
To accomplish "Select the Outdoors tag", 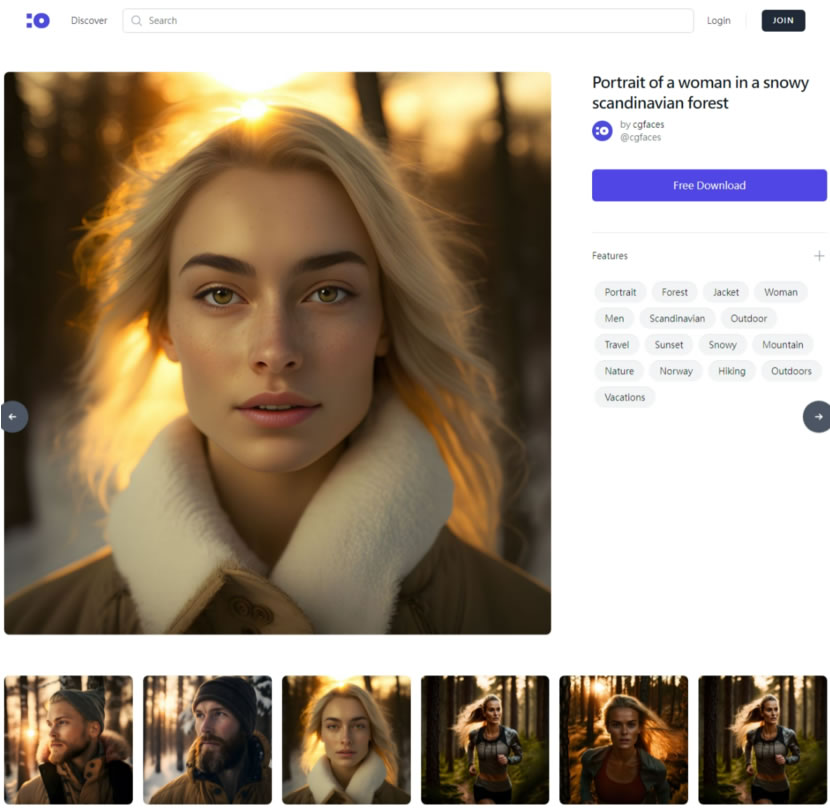I will point(791,371).
